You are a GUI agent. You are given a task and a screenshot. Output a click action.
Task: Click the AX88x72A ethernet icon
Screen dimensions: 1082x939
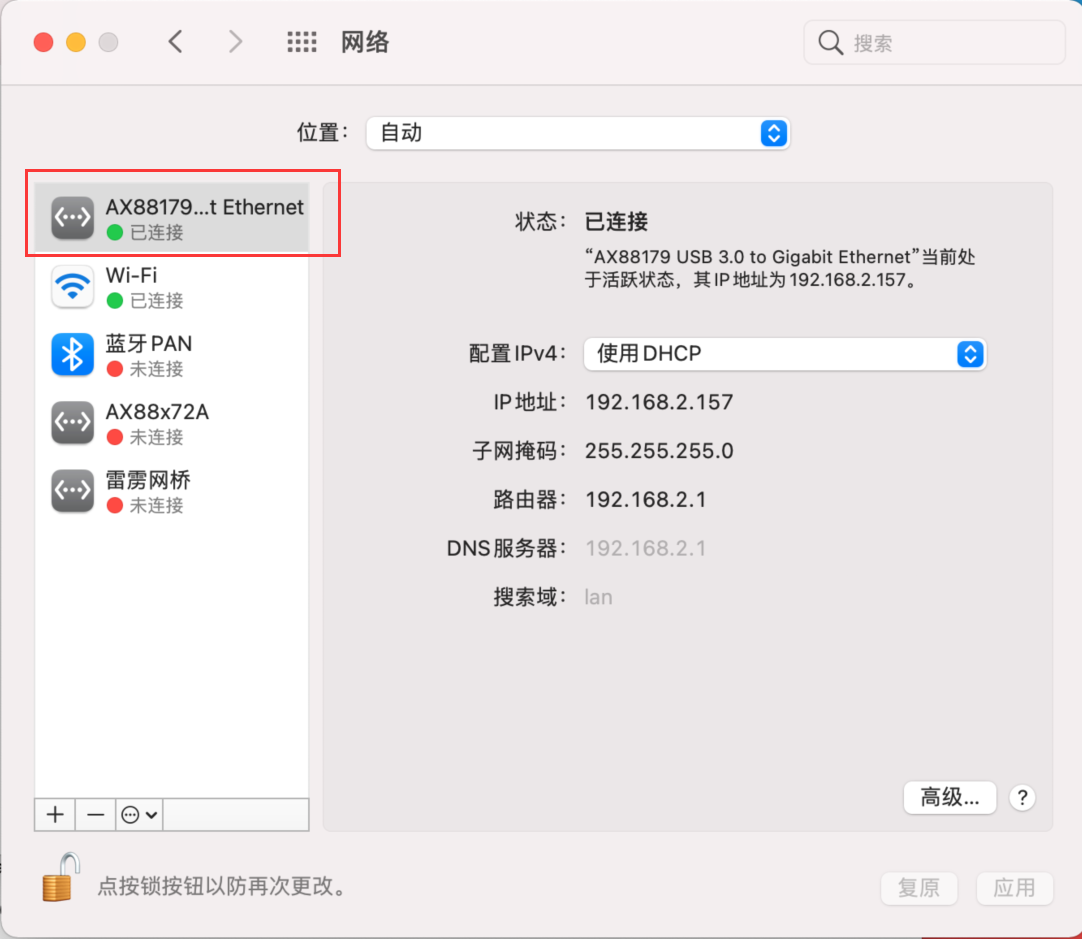72,423
